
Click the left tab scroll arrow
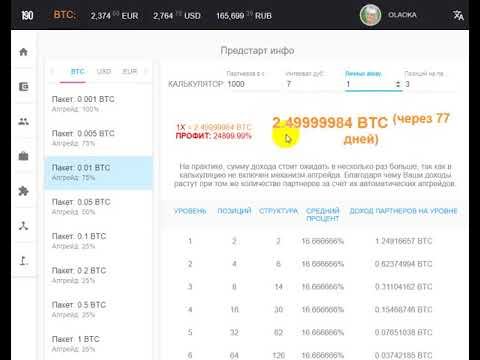[52, 71]
